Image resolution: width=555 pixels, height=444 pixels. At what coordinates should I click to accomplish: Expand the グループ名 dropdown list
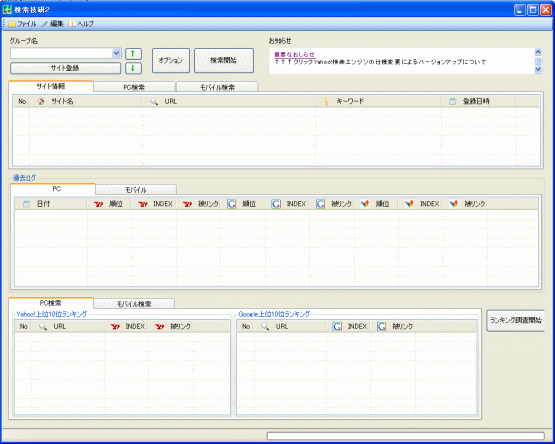tap(116, 53)
